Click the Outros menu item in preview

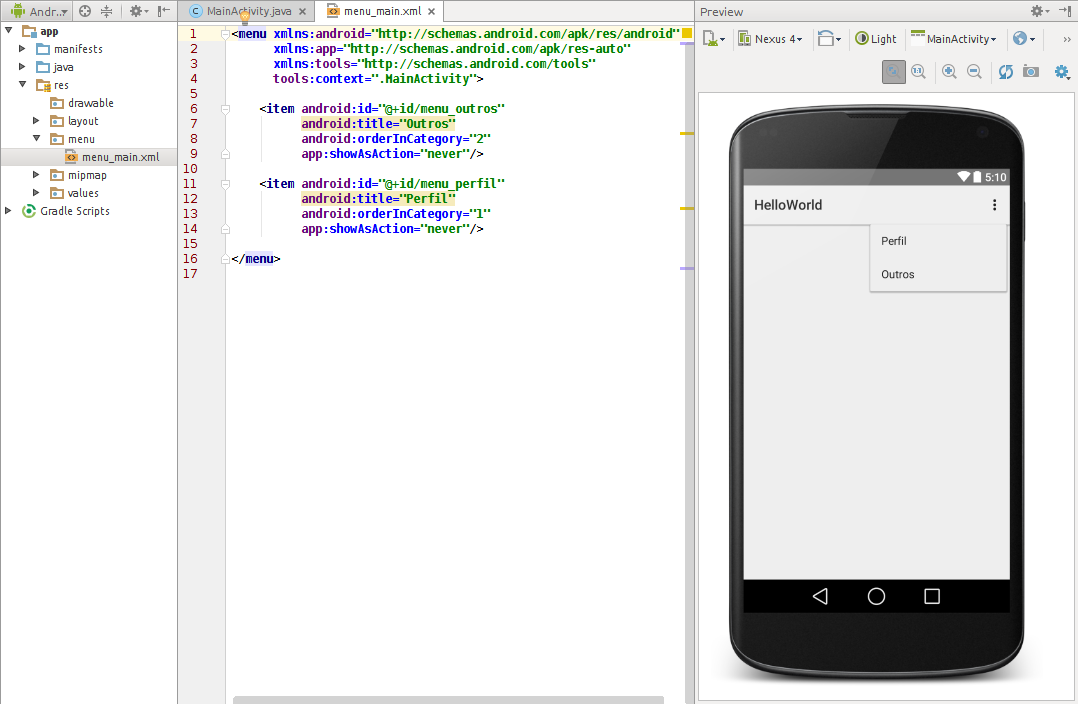938,274
